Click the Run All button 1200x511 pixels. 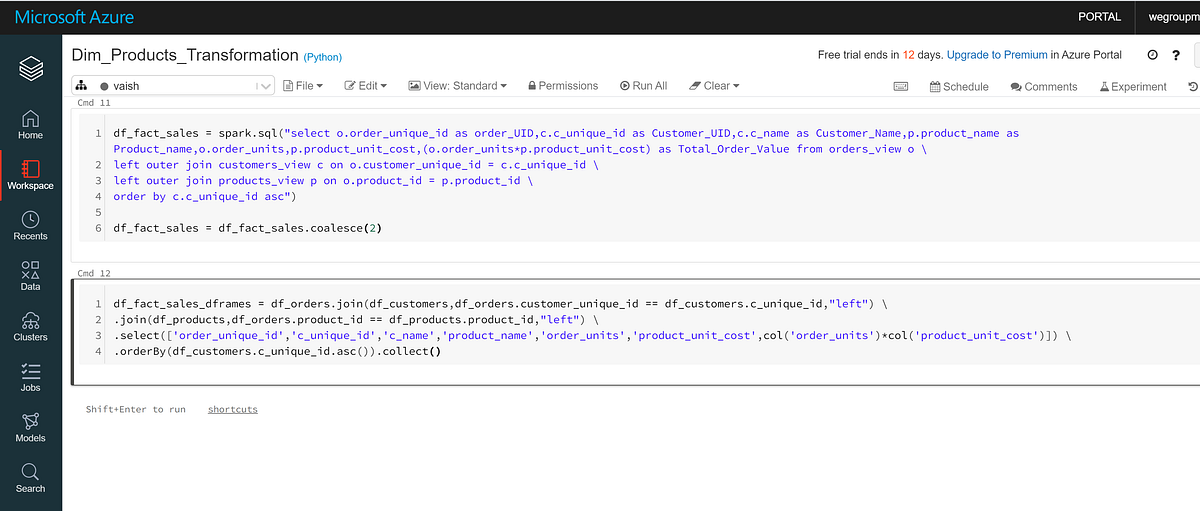(x=643, y=86)
